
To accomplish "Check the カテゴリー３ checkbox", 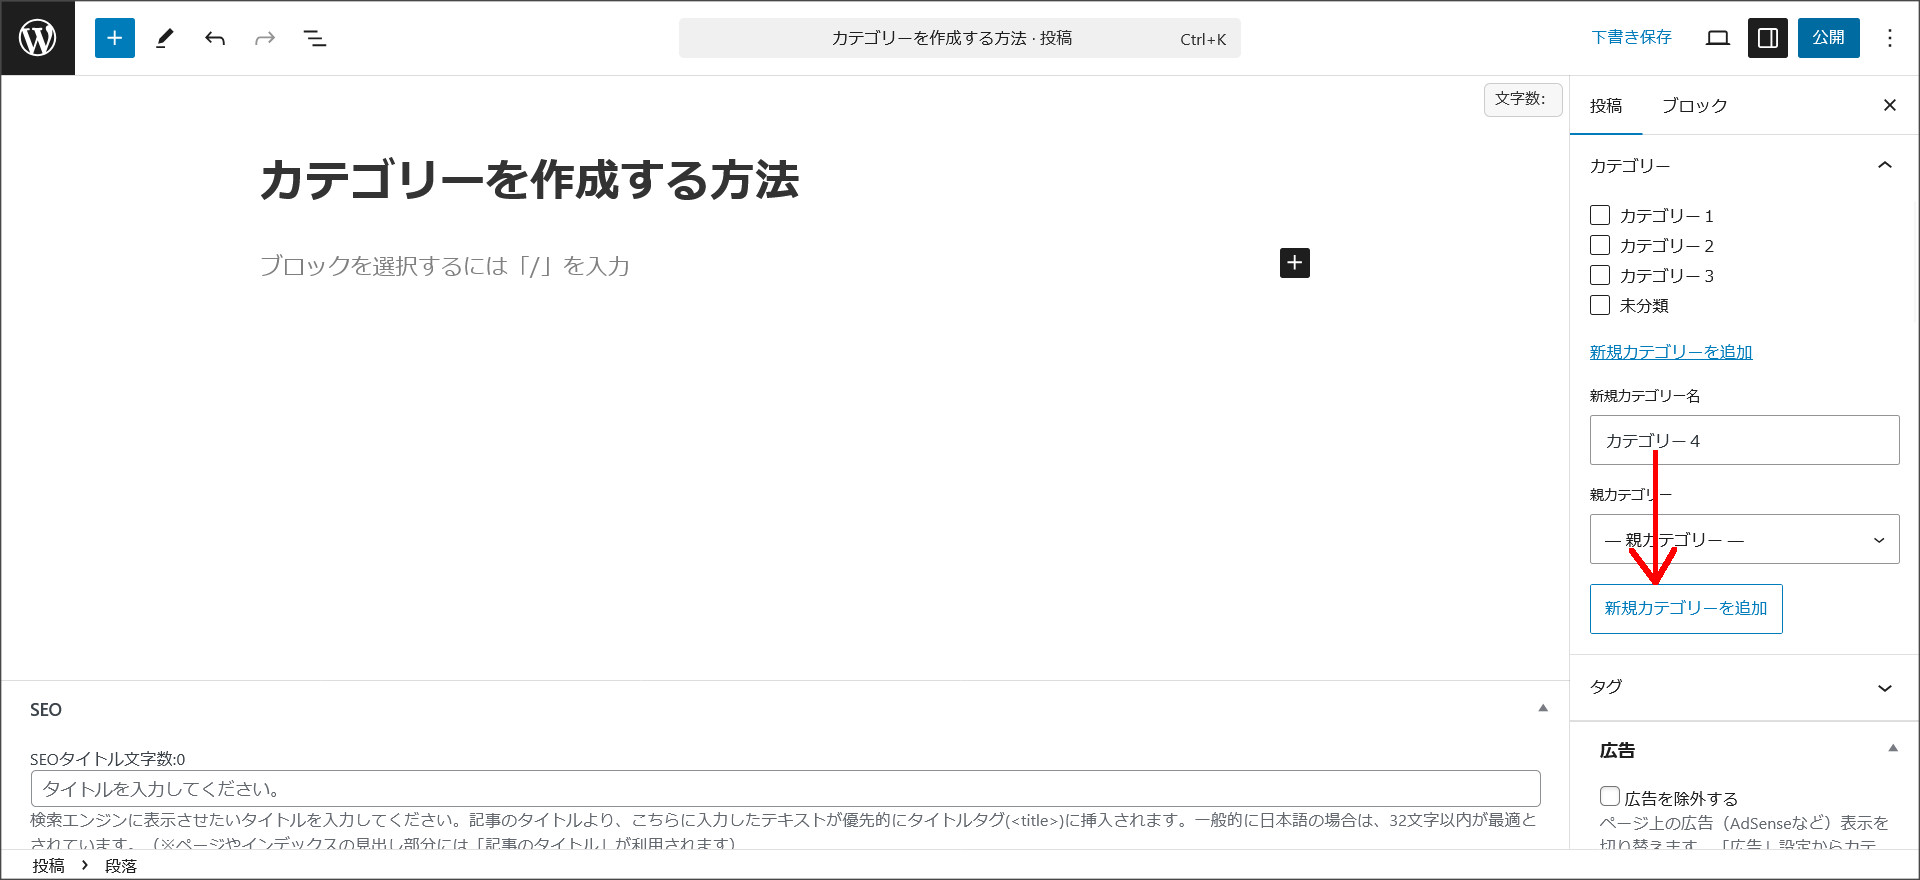I will point(1600,275).
